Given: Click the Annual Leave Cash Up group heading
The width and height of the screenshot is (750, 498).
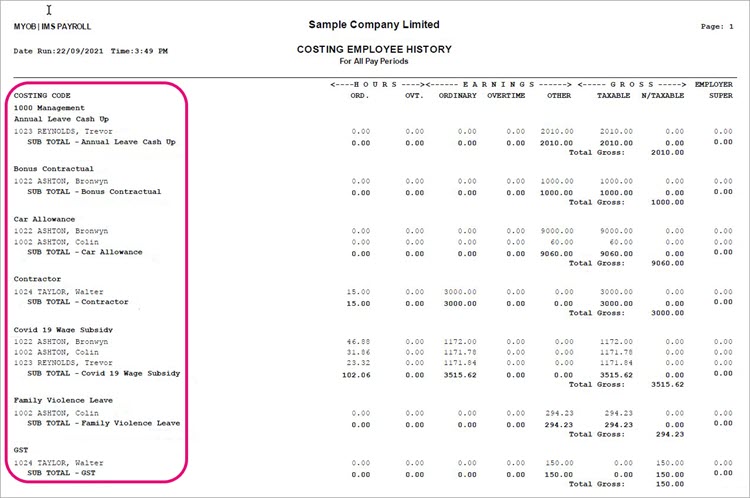Looking at the screenshot, I should (62, 119).
